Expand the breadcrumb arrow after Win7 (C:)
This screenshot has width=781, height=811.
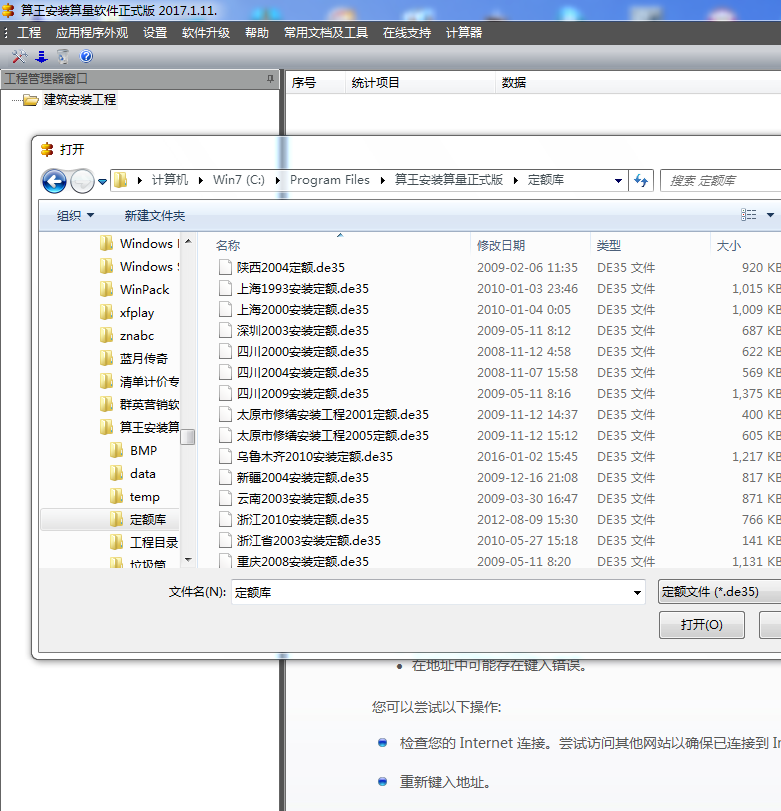(x=277, y=180)
